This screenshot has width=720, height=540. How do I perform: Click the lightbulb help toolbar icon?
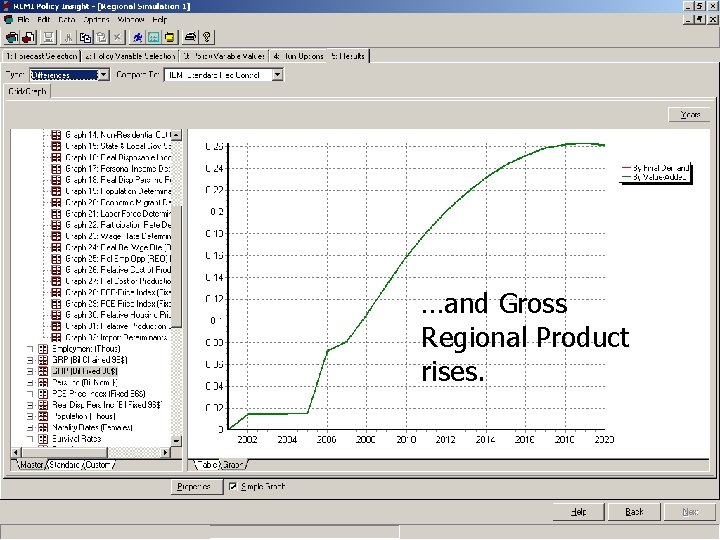(207, 37)
